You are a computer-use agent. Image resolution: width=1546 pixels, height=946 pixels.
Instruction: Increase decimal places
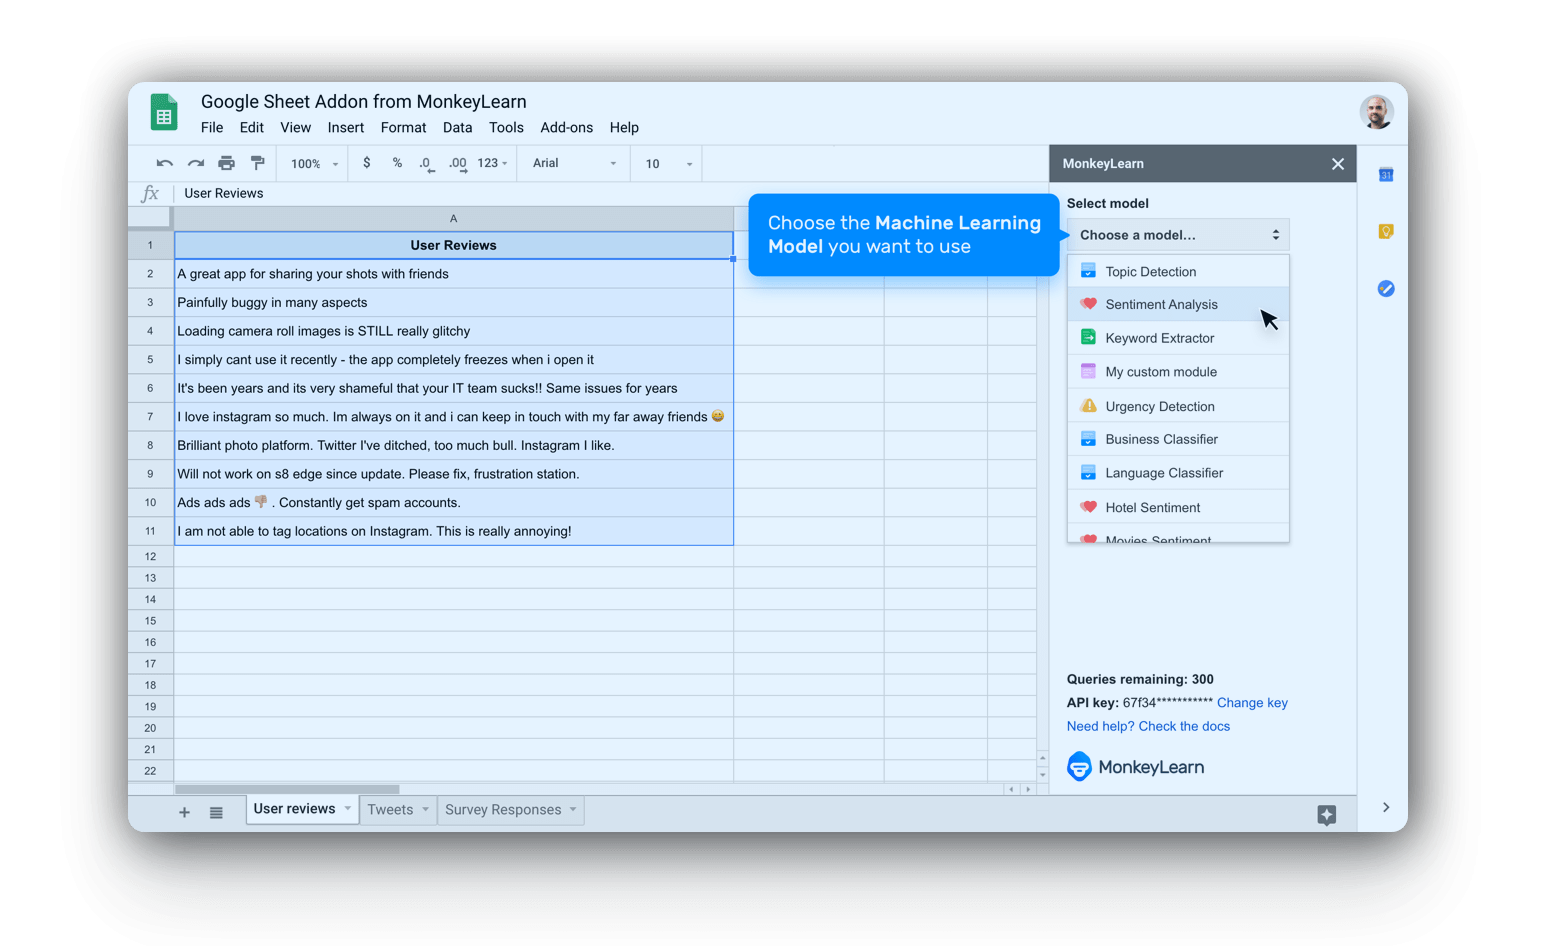pos(458,164)
